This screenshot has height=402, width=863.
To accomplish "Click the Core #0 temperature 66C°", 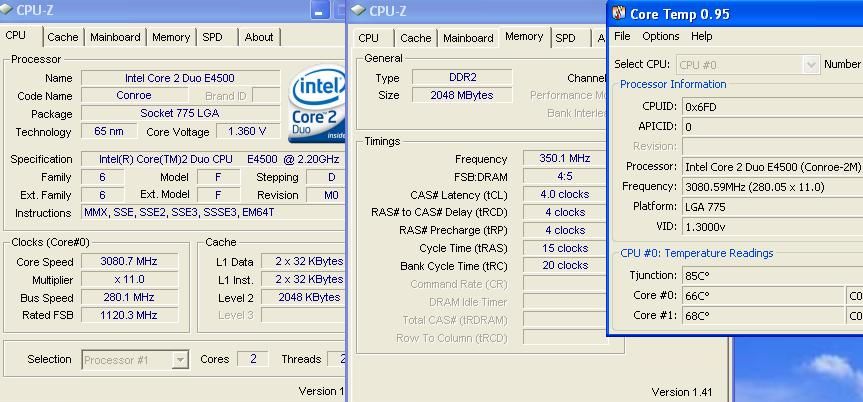I will tap(763, 296).
